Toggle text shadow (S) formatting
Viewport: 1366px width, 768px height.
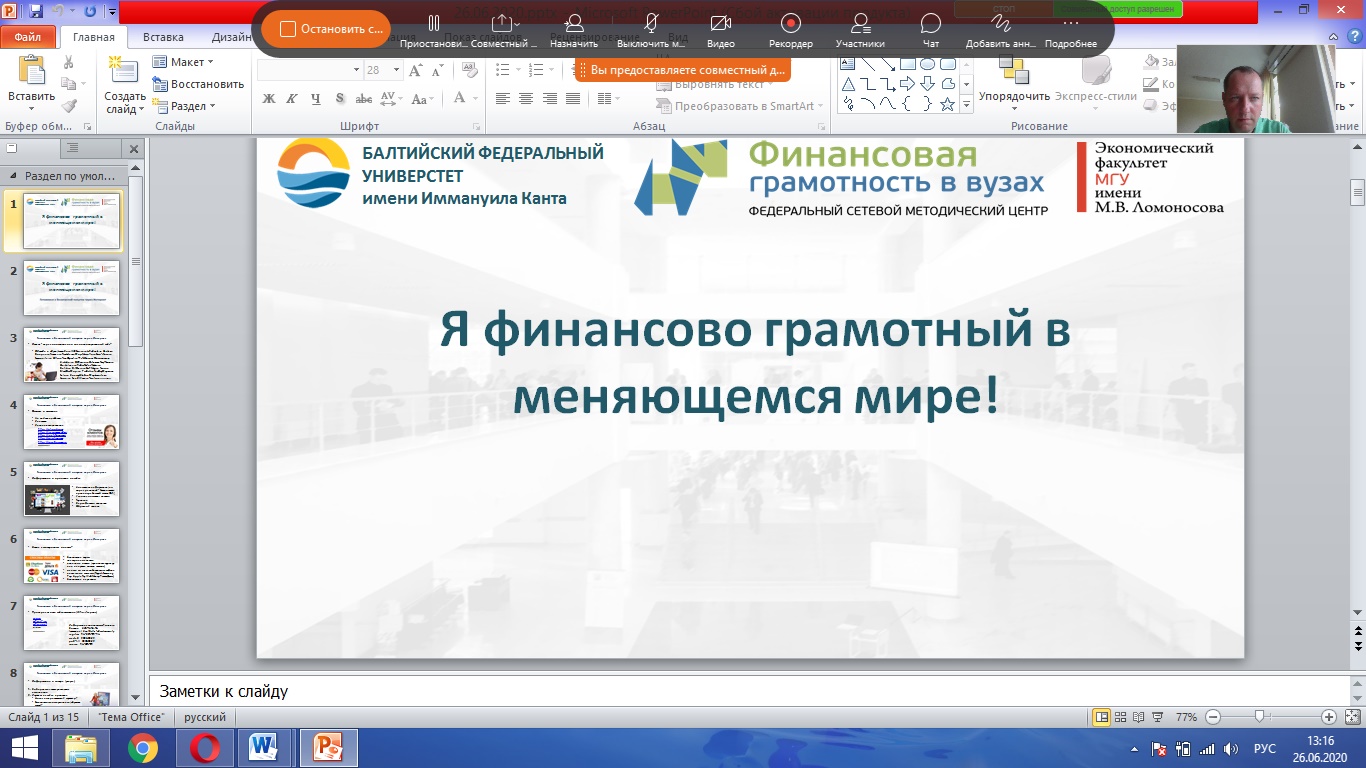click(340, 98)
